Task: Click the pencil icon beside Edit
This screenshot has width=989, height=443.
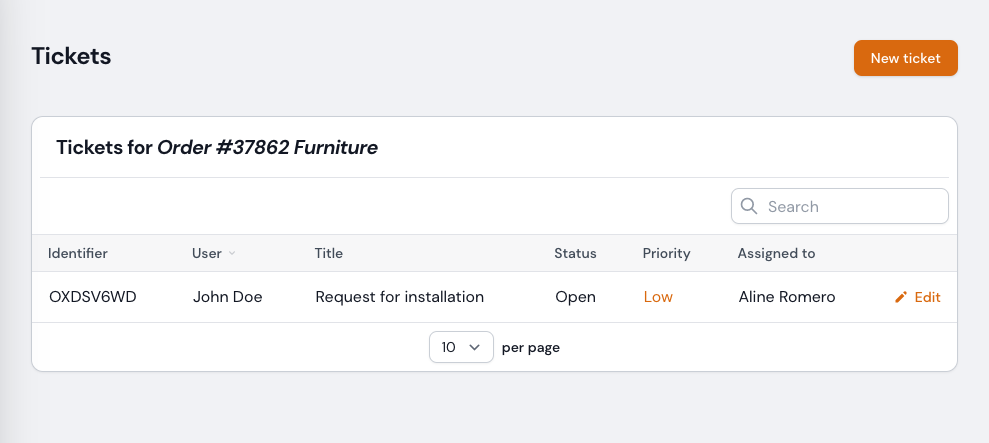Action: point(901,297)
